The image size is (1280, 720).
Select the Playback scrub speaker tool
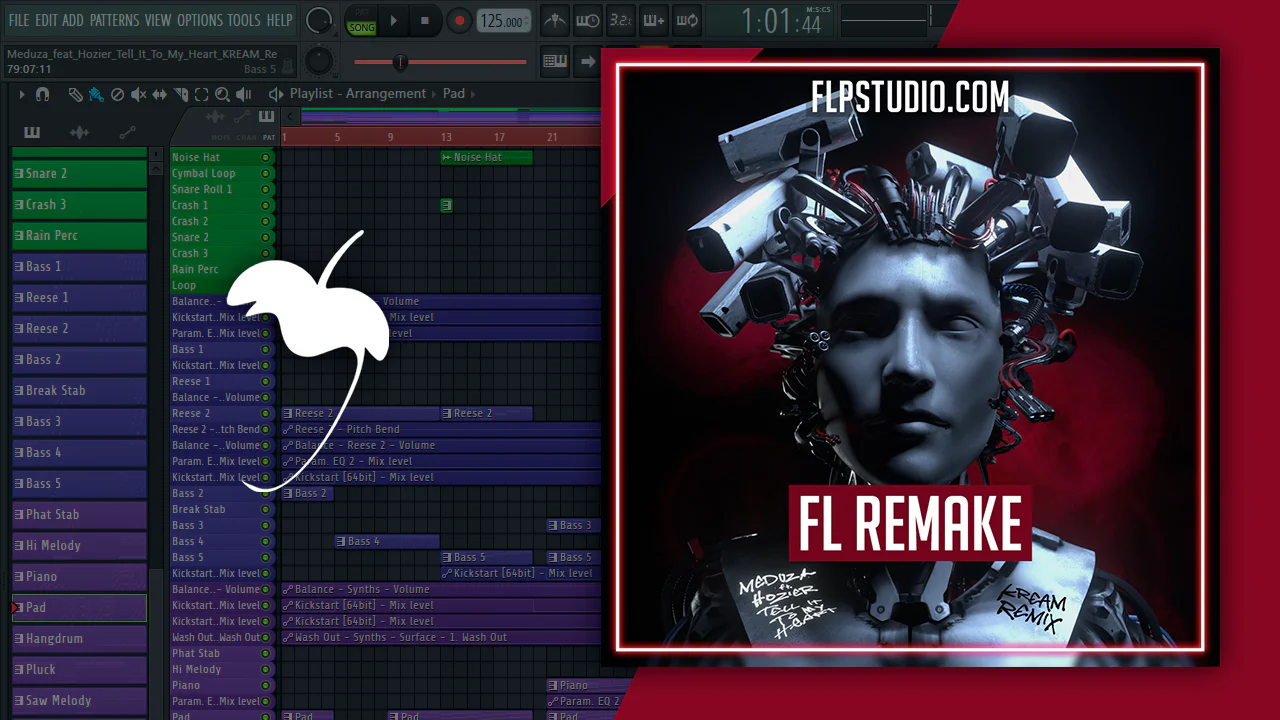point(243,94)
